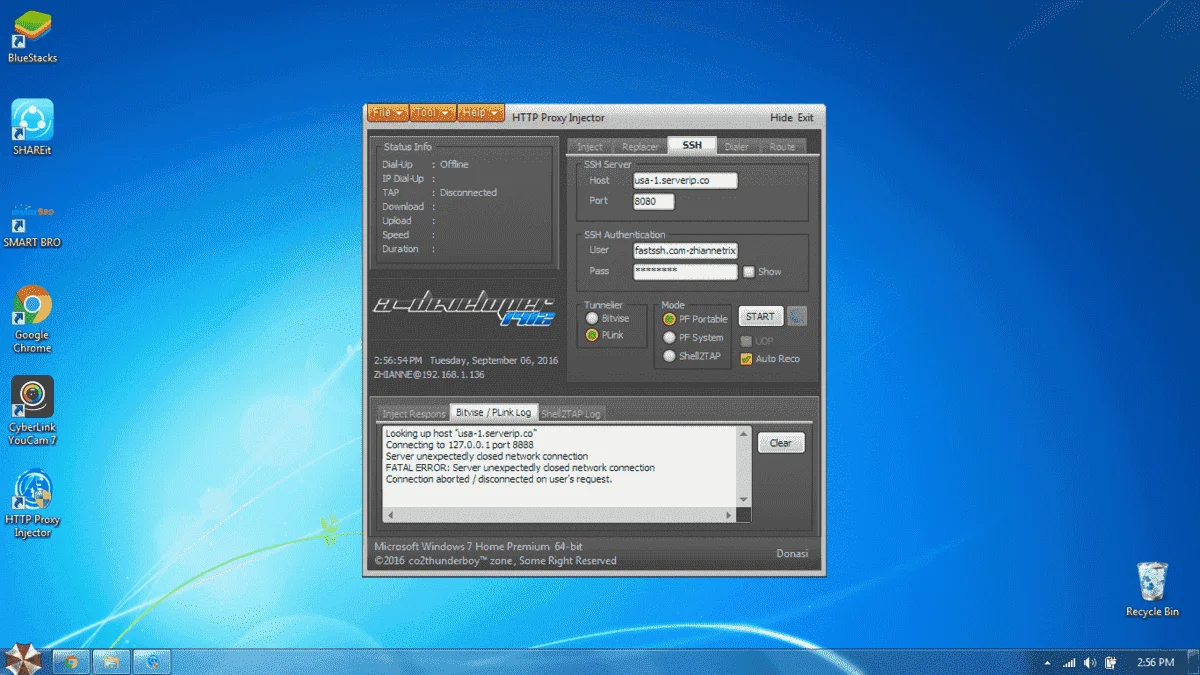Image resolution: width=1200 pixels, height=675 pixels.
Task: Focus the SSH Port field
Action: pos(653,201)
